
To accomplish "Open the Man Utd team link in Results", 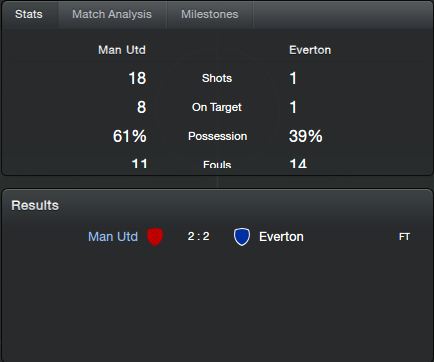I will [113, 237].
